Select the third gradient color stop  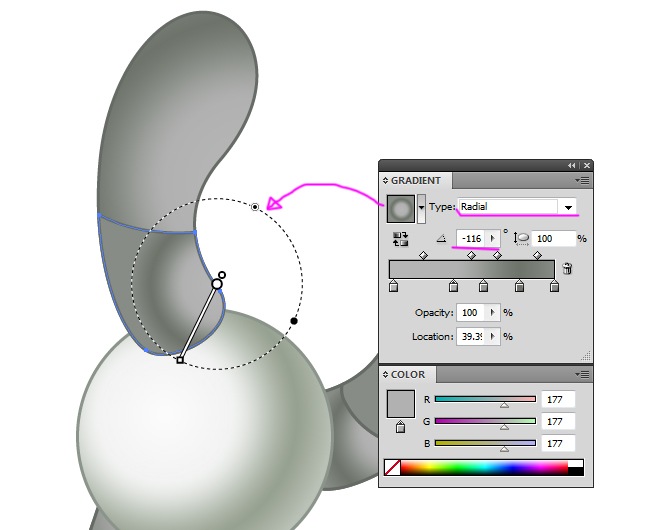click(x=483, y=286)
